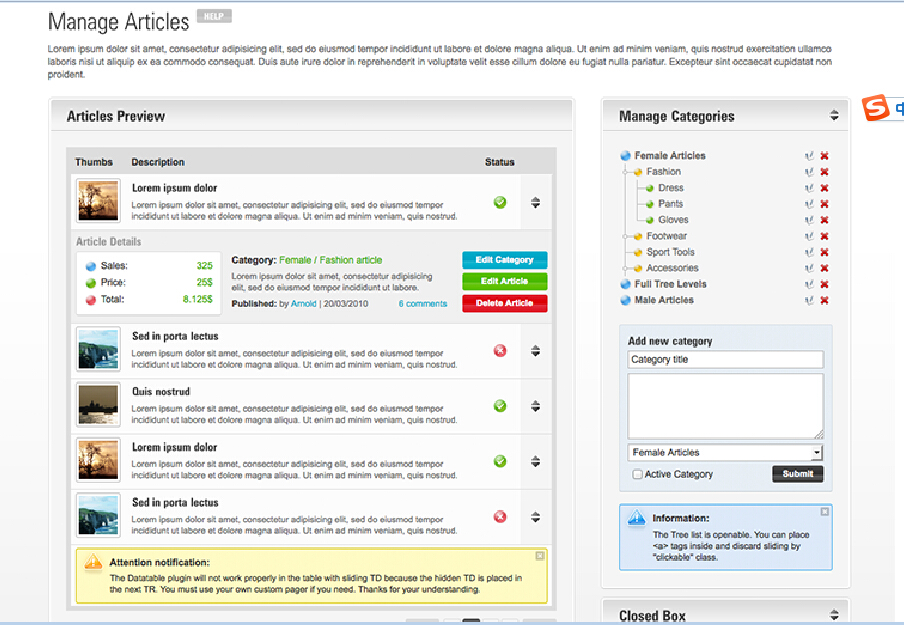Expand the Closed Box panel
This screenshot has width=904, height=625.
(834, 615)
